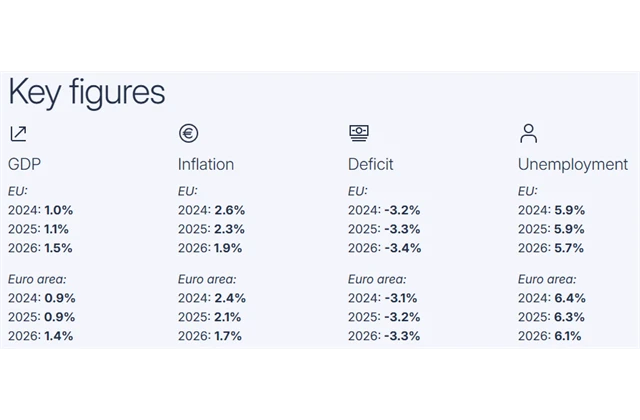Click the person Unemployment icon
640x420 pixels.
(529, 133)
